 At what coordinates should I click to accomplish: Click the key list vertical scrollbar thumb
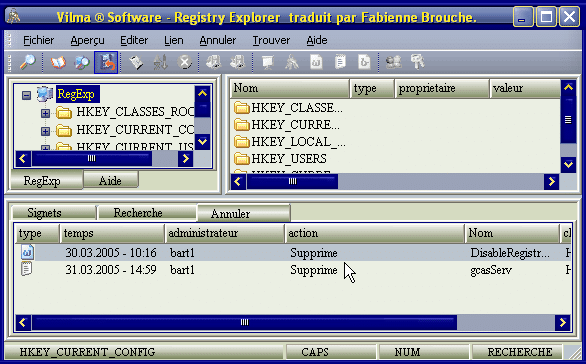[568, 120]
